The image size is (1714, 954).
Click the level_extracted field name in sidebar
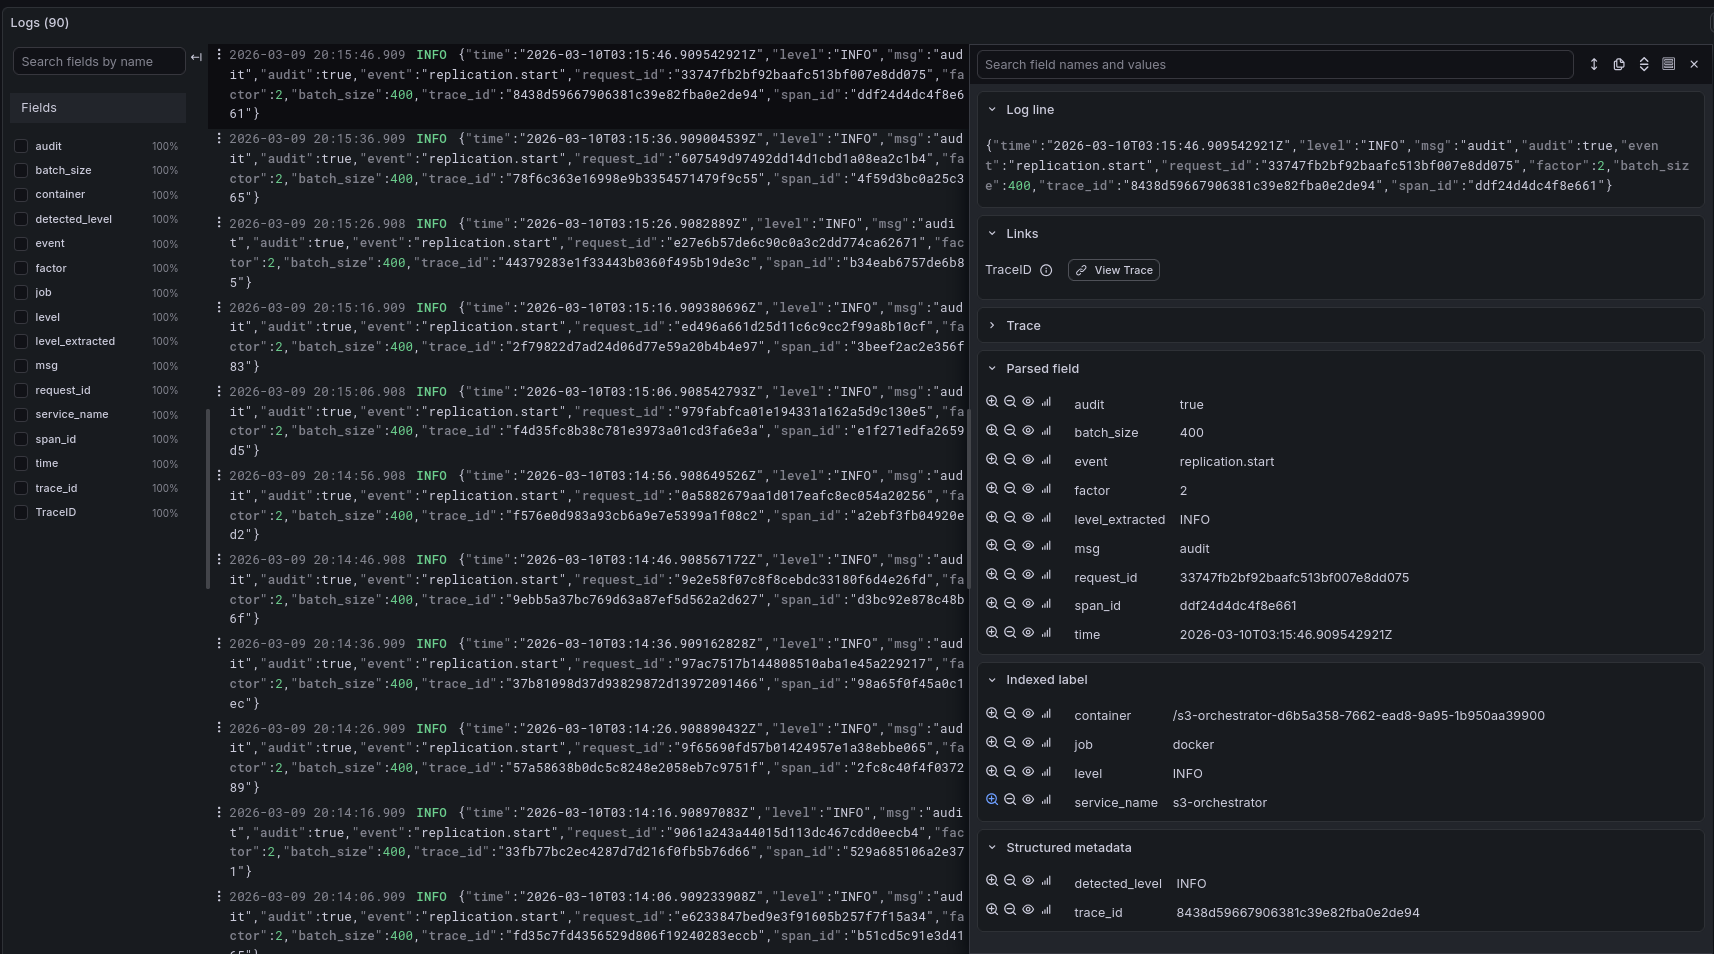point(75,341)
